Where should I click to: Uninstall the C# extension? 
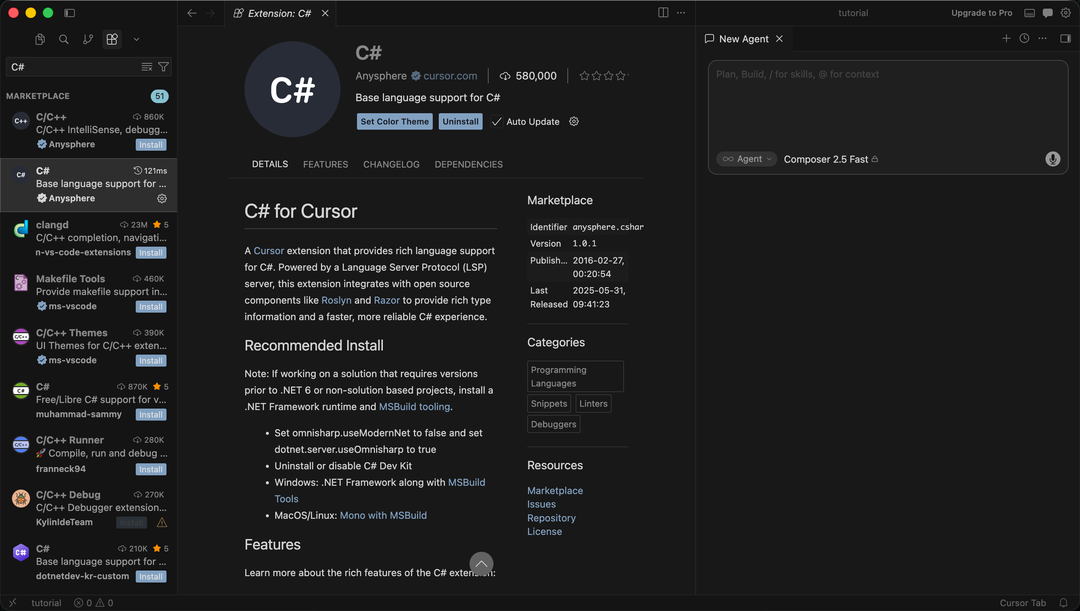[460, 121]
